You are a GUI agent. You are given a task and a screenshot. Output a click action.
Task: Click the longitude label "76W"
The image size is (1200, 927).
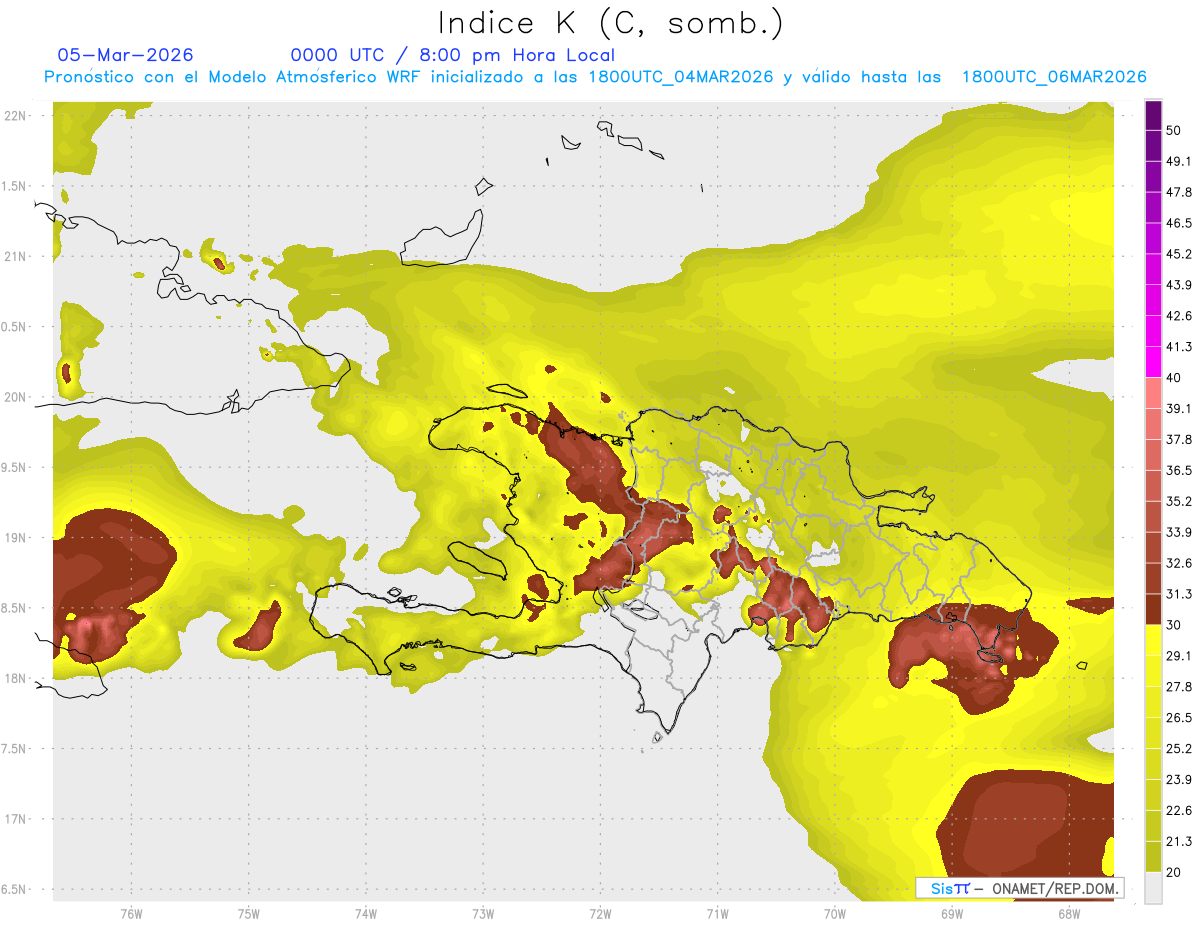(x=131, y=913)
